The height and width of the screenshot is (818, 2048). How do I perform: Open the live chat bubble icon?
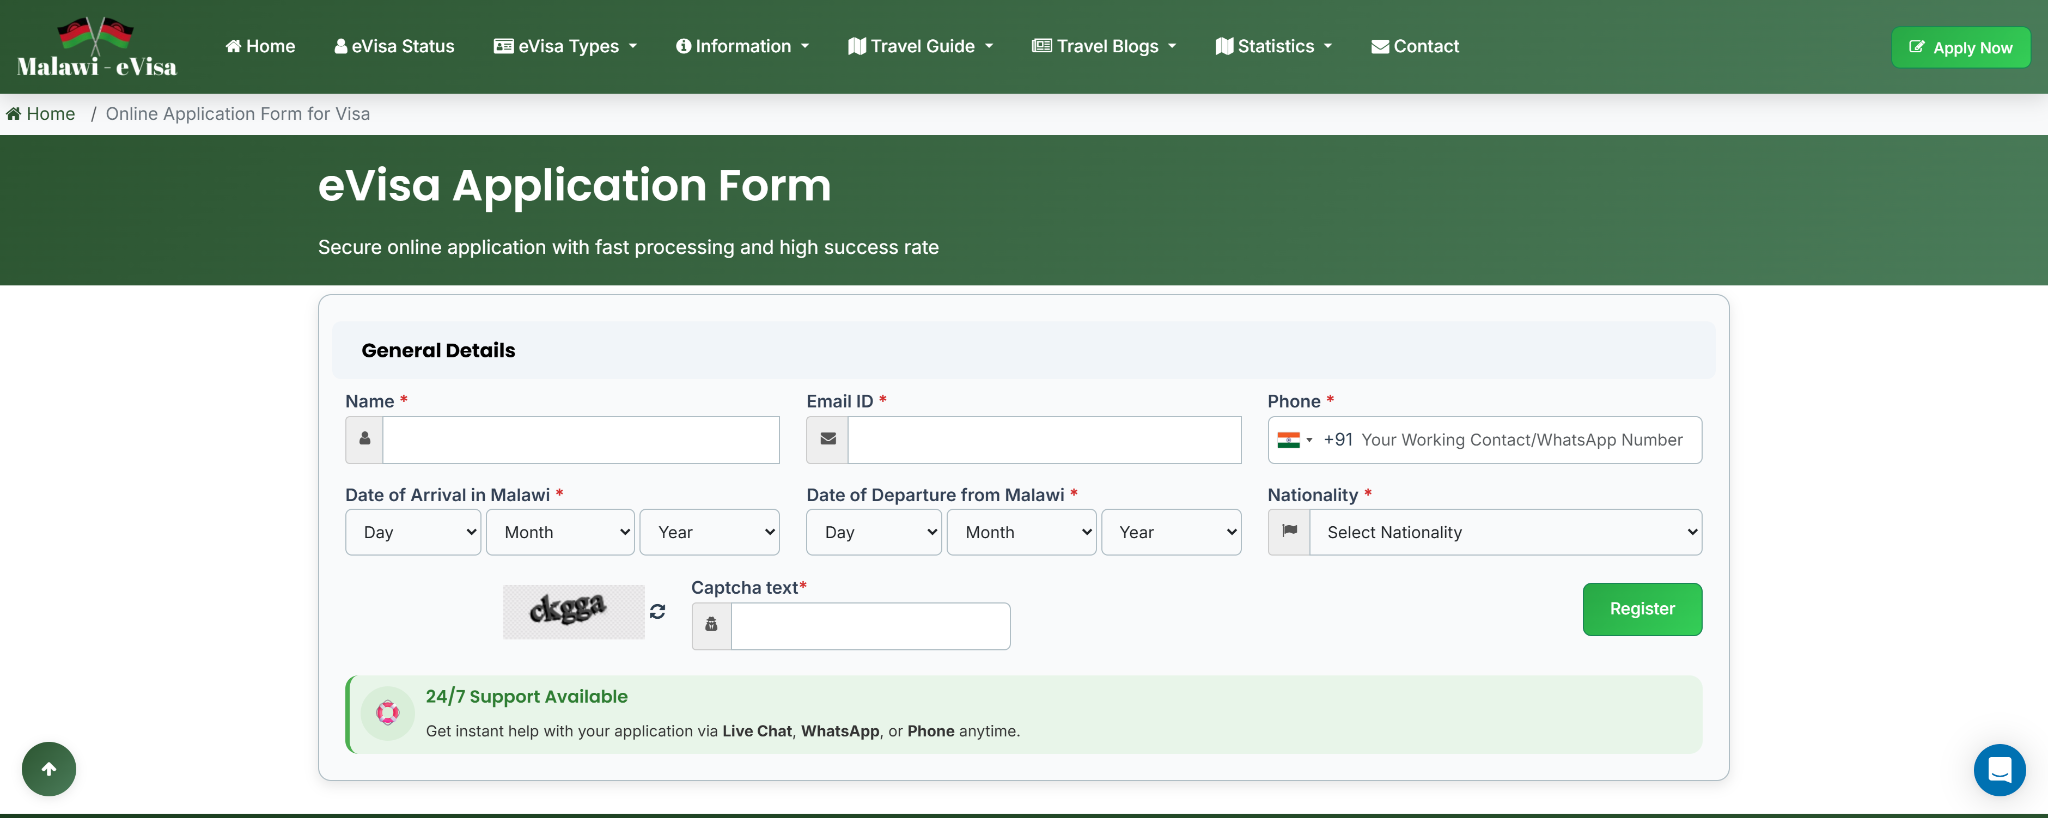pyautogui.click(x=1999, y=769)
